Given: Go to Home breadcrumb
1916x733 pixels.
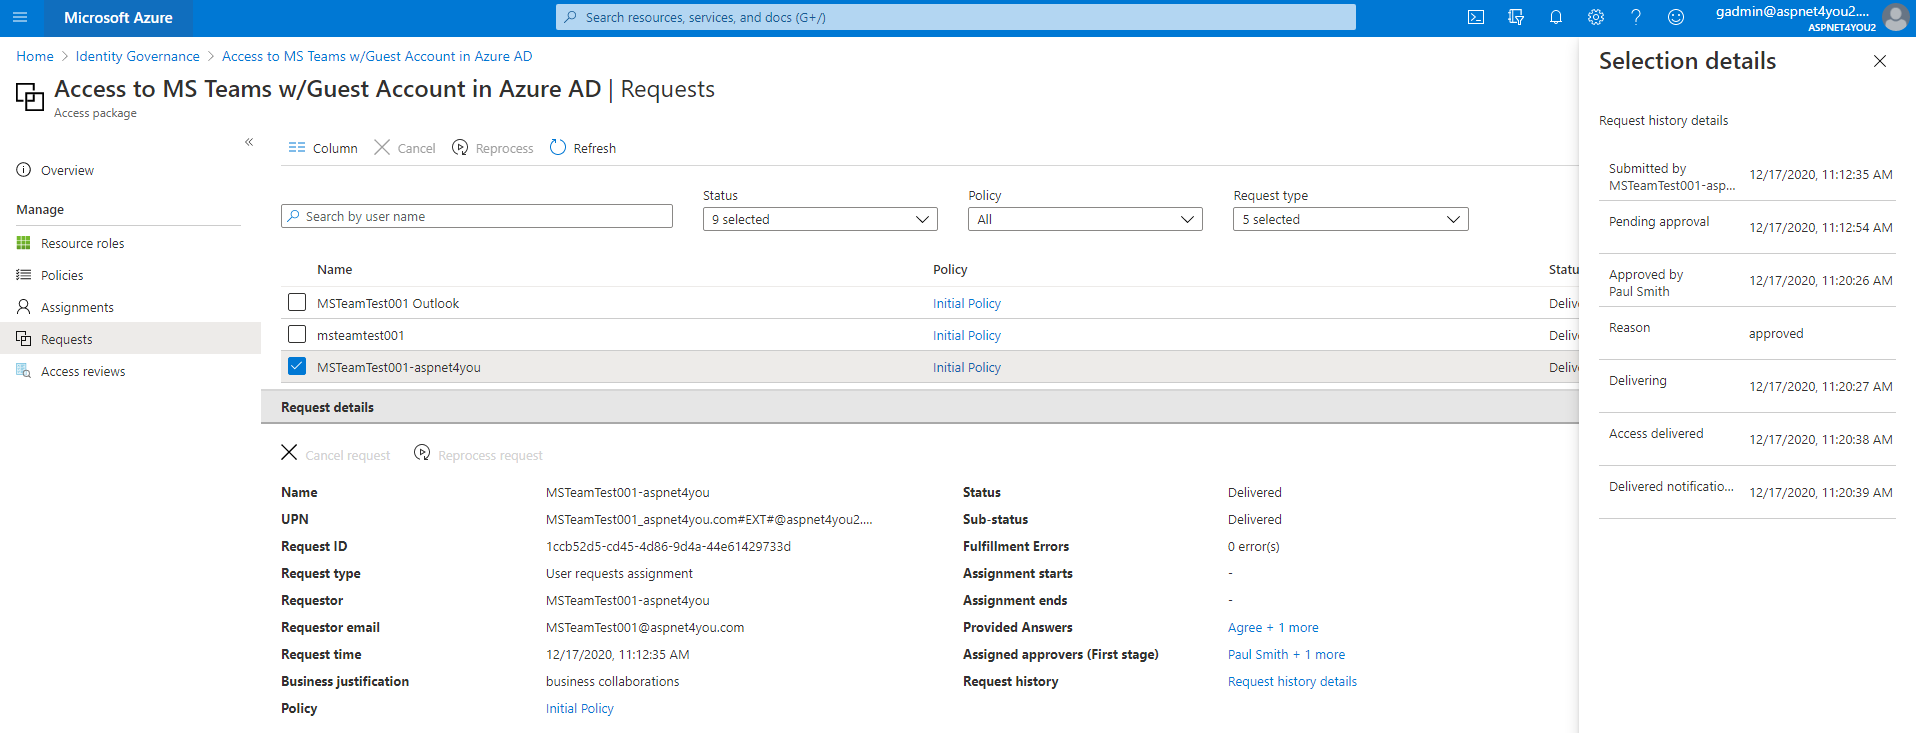Looking at the screenshot, I should (35, 56).
